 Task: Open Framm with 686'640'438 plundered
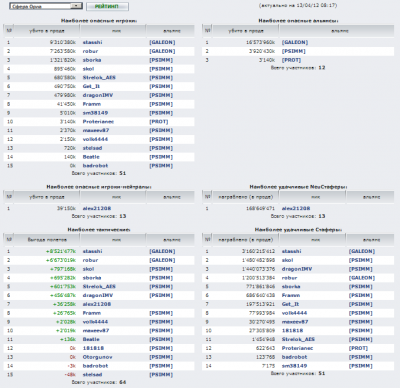pyautogui.click(x=291, y=295)
